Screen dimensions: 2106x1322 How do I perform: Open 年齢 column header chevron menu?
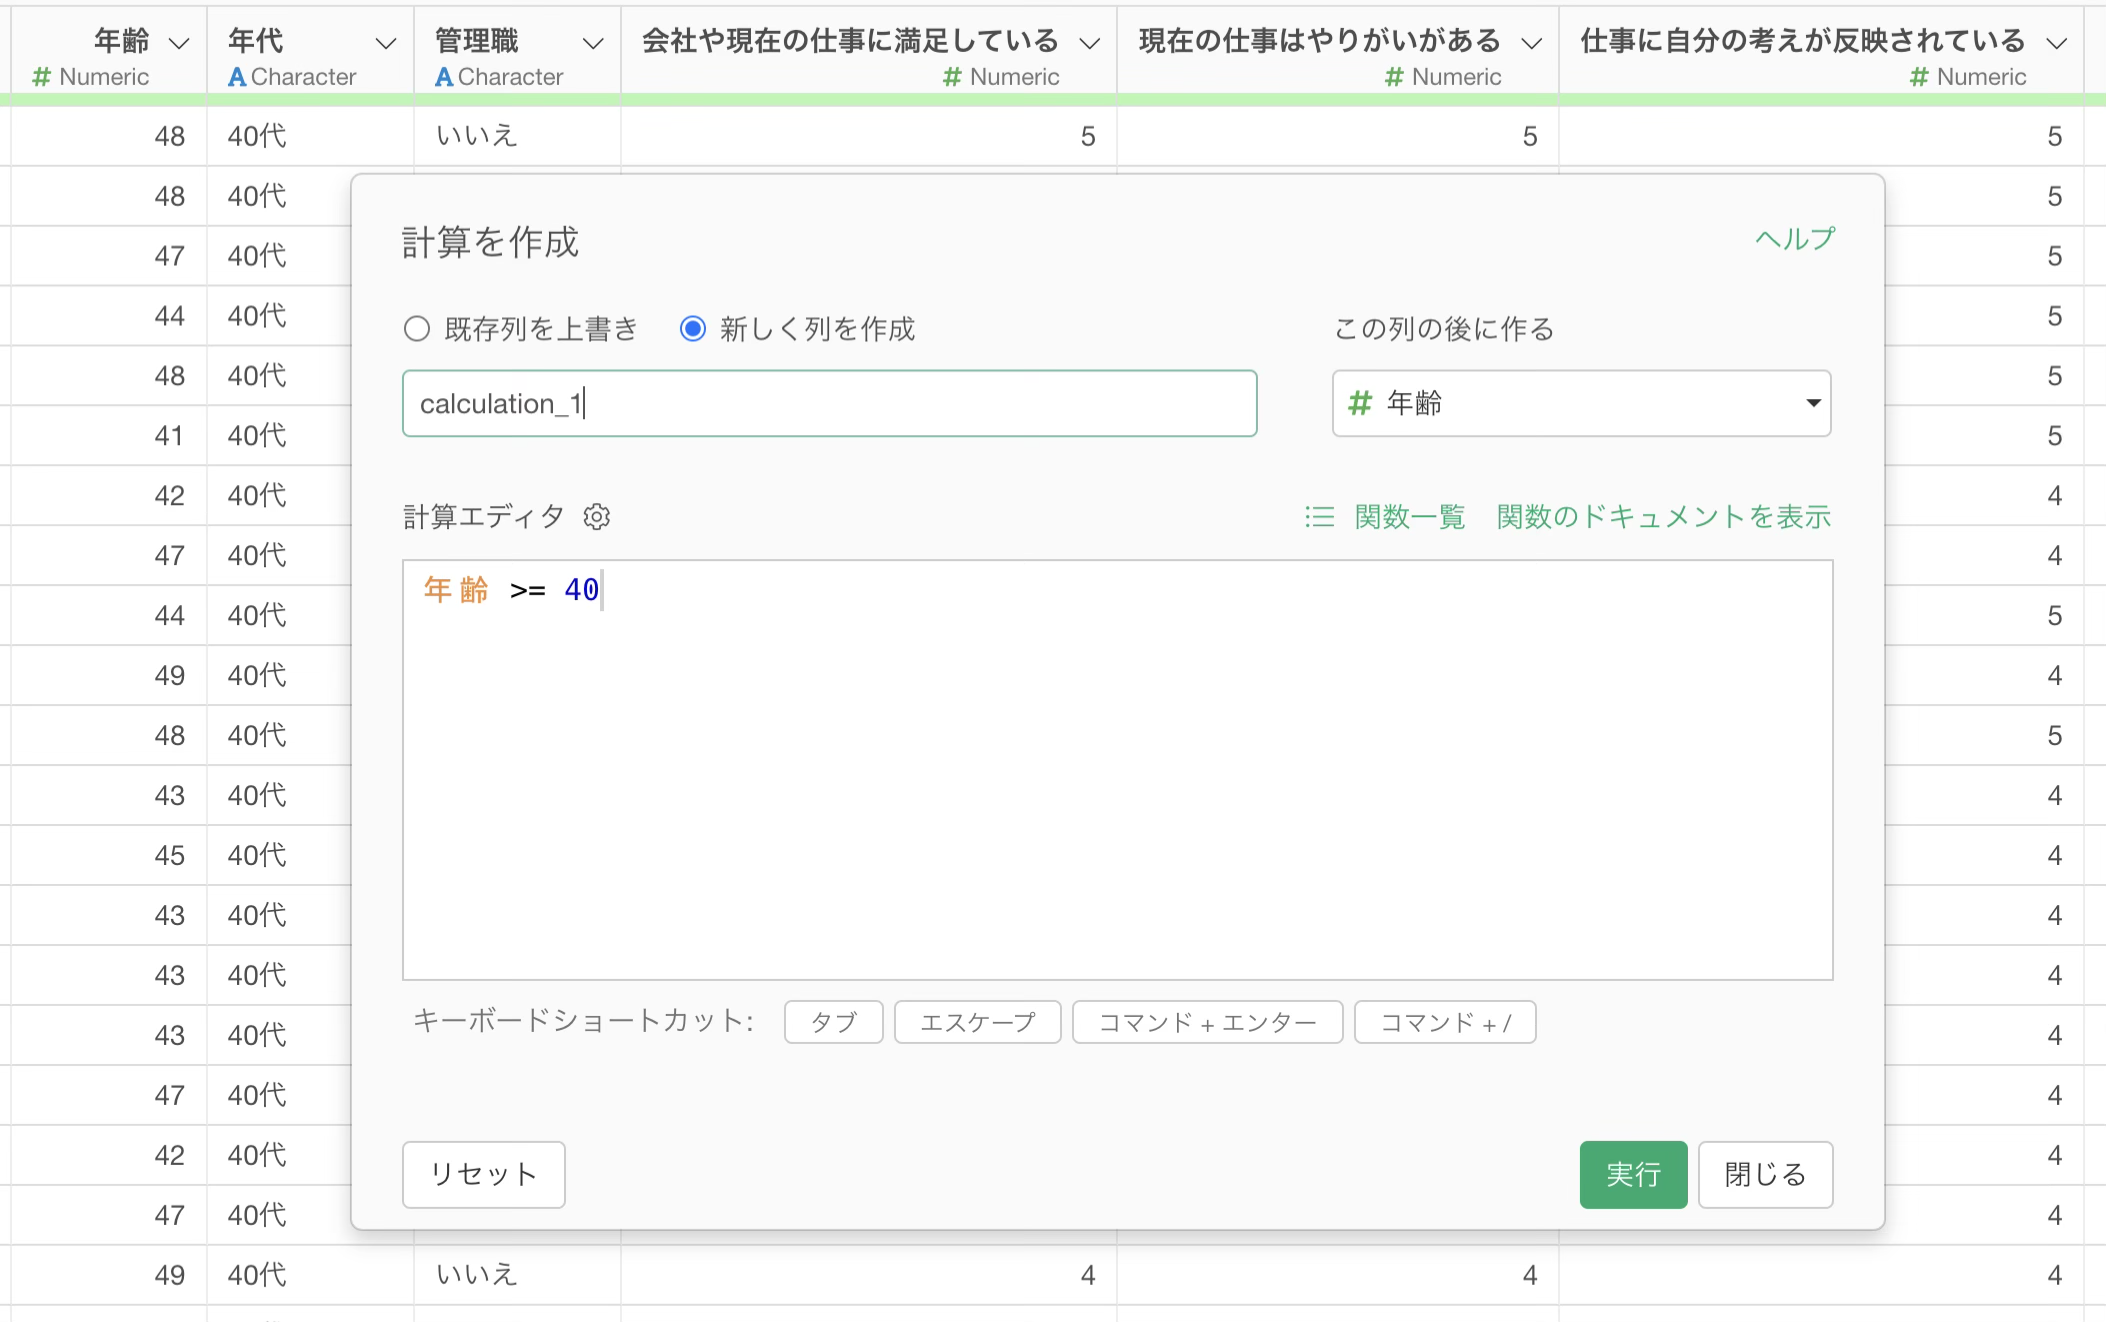pyautogui.click(x=179, y=43)
